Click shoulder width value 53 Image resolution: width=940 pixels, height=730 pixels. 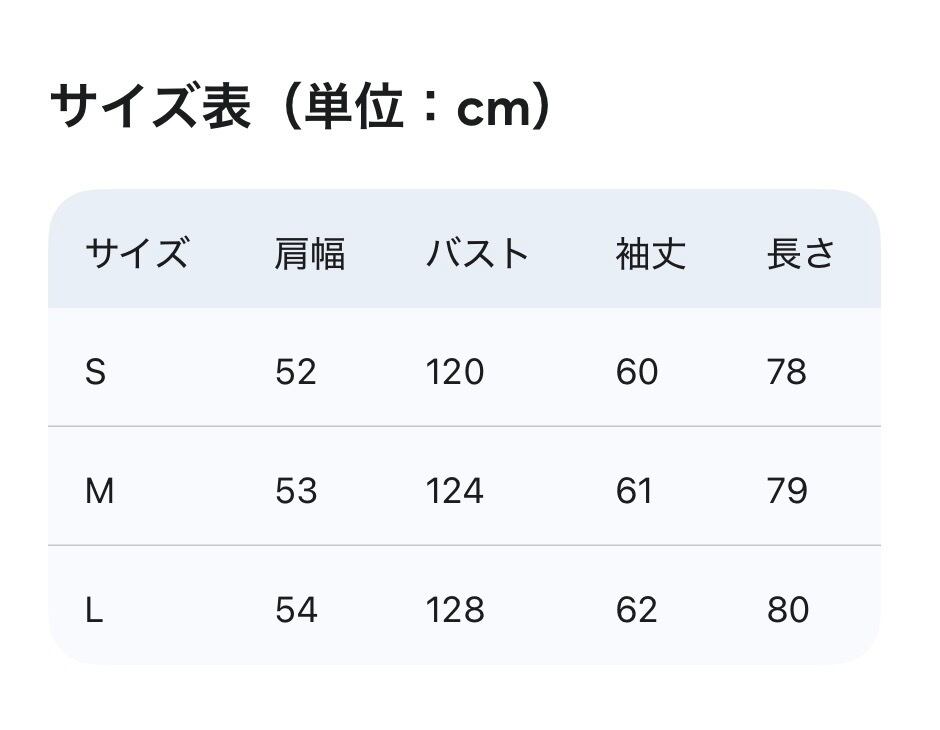(x=296, y=491)
